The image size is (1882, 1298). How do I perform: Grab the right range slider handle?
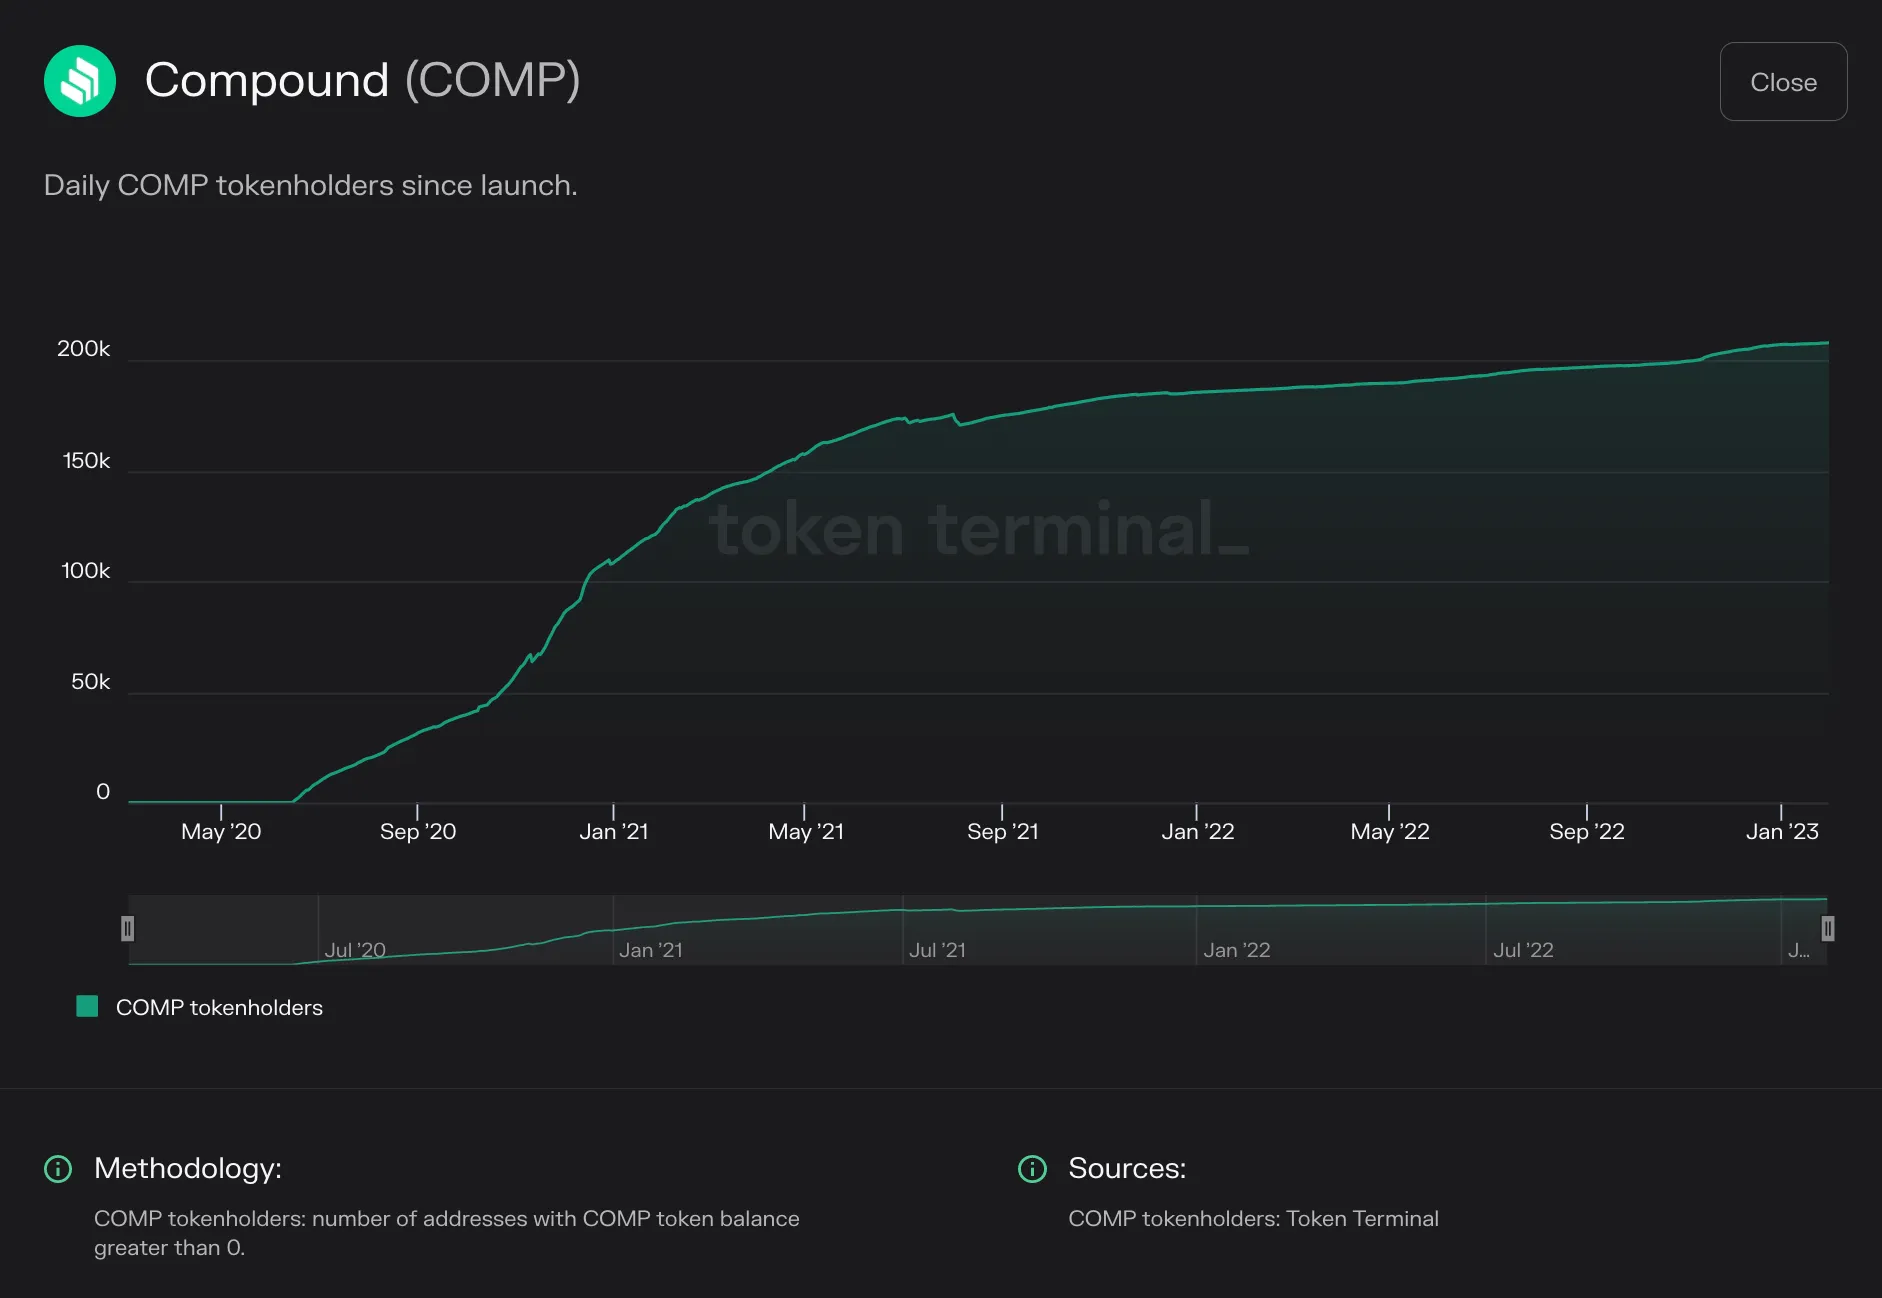(x=1827, y=929)
